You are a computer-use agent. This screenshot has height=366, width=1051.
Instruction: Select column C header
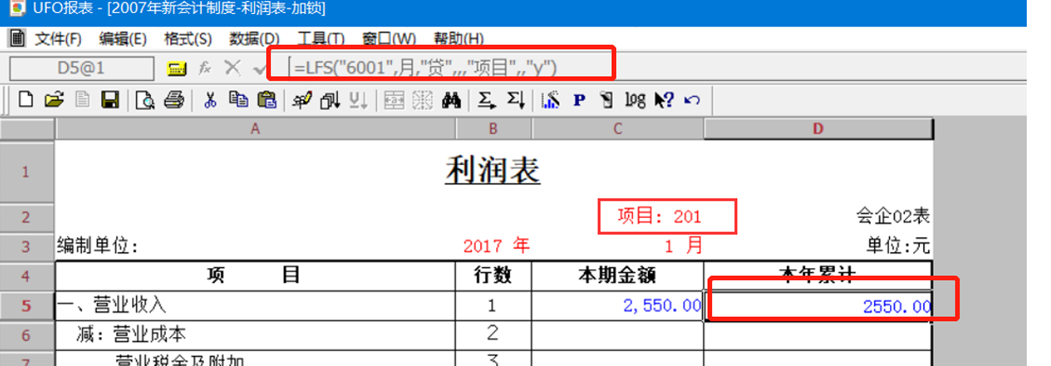click(x=617, y=129)
